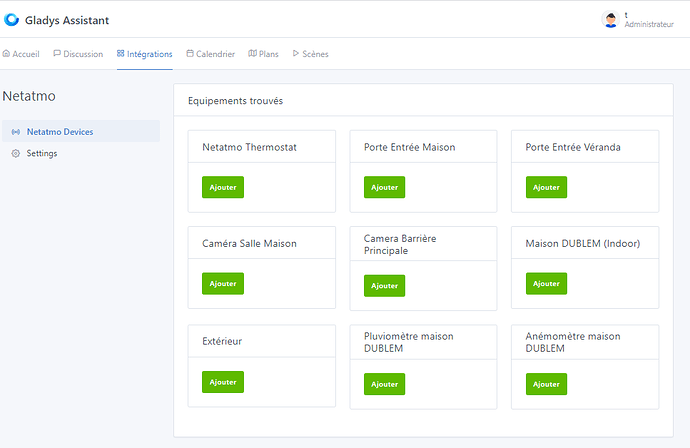690x448 pixels.
Task: Click the map icon beside Plans
Action: [x=253, y=53]
